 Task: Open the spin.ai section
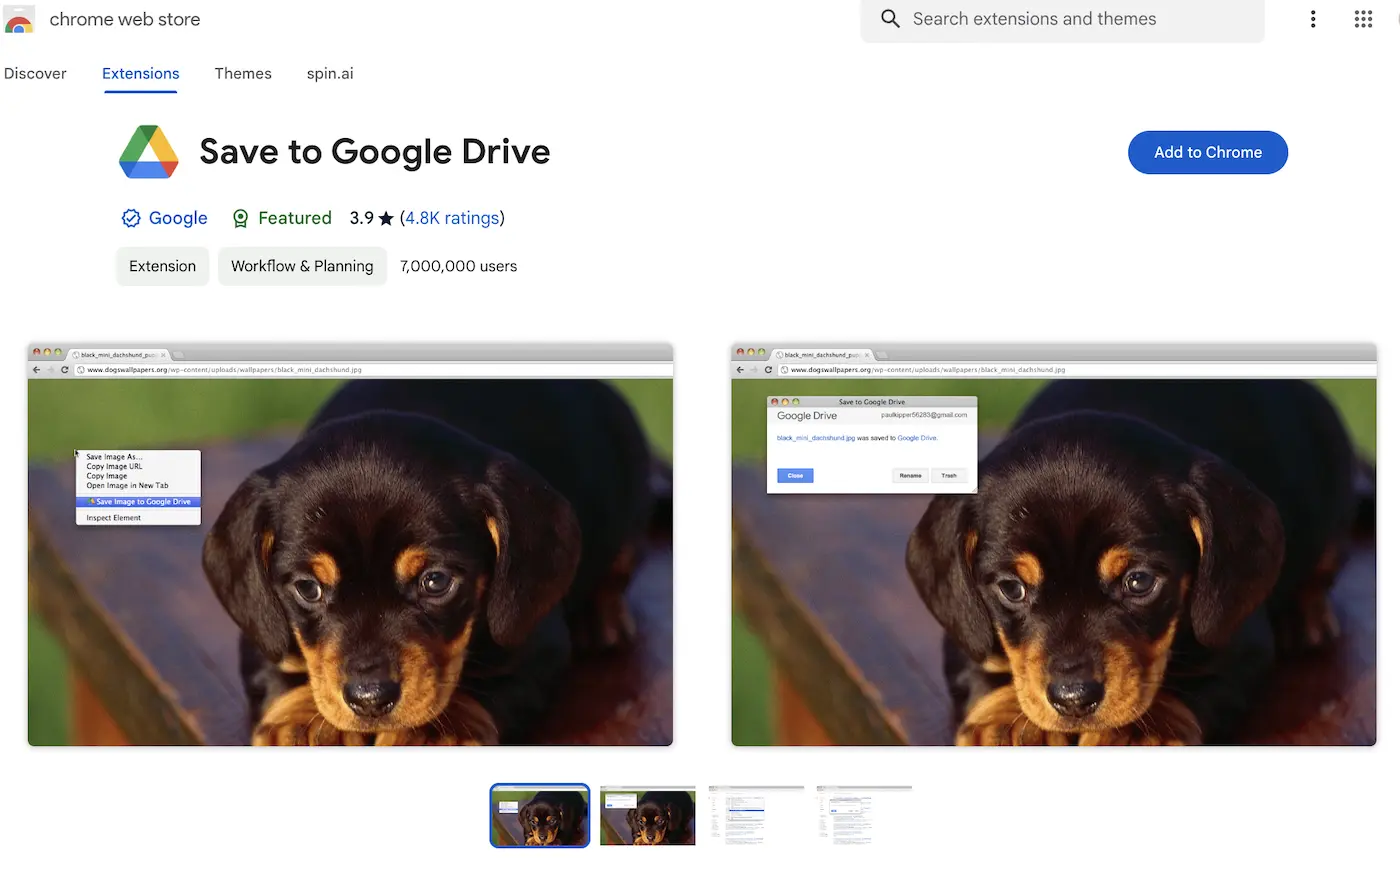click(x=330, y=73)
